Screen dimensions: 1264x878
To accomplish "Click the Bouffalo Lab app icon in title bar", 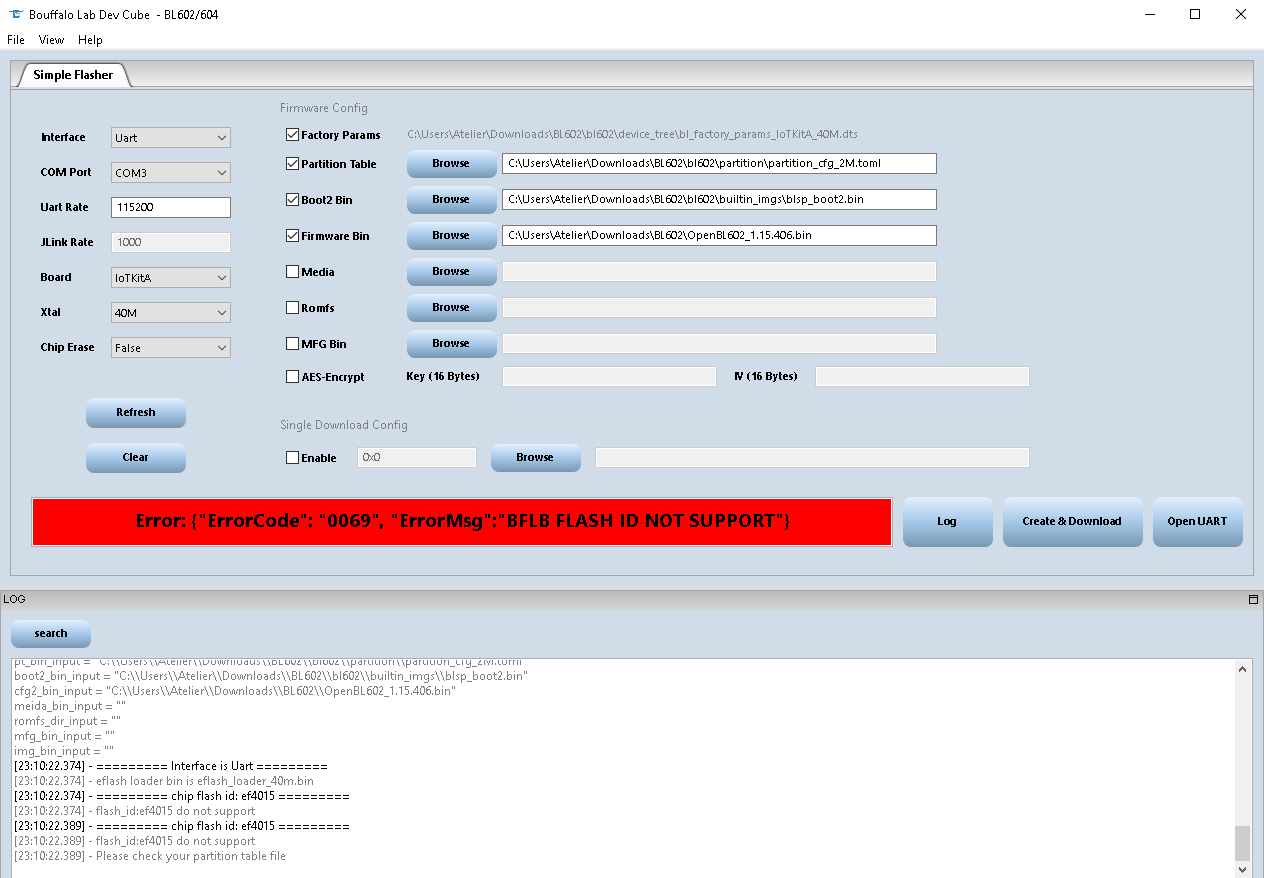I will [x=15, y=14].
